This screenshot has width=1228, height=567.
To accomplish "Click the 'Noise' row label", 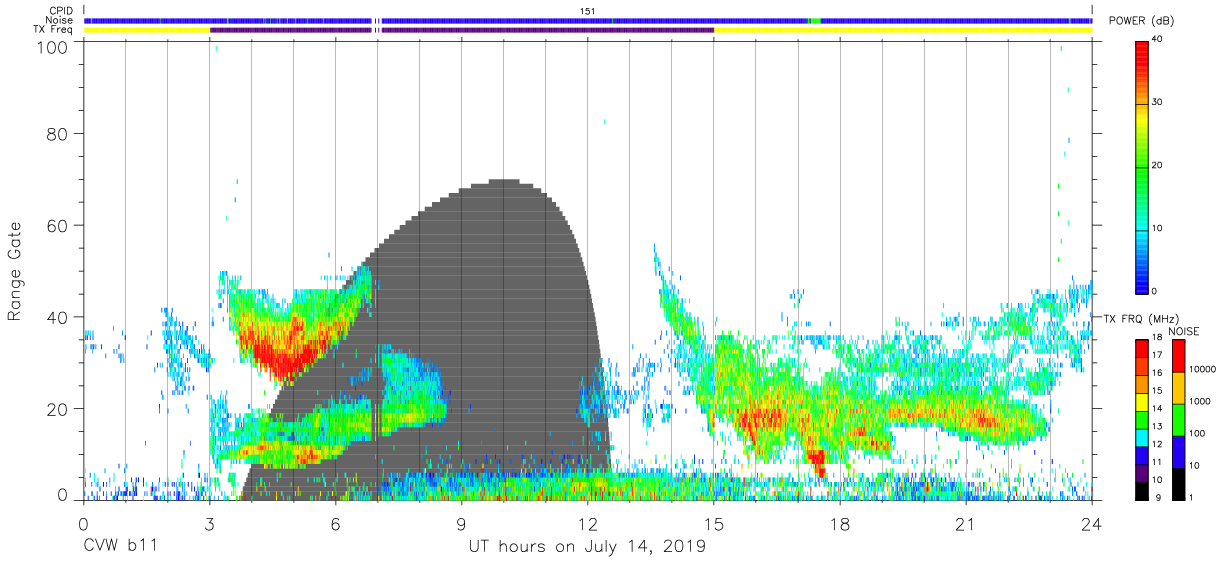I will point(61,20).
